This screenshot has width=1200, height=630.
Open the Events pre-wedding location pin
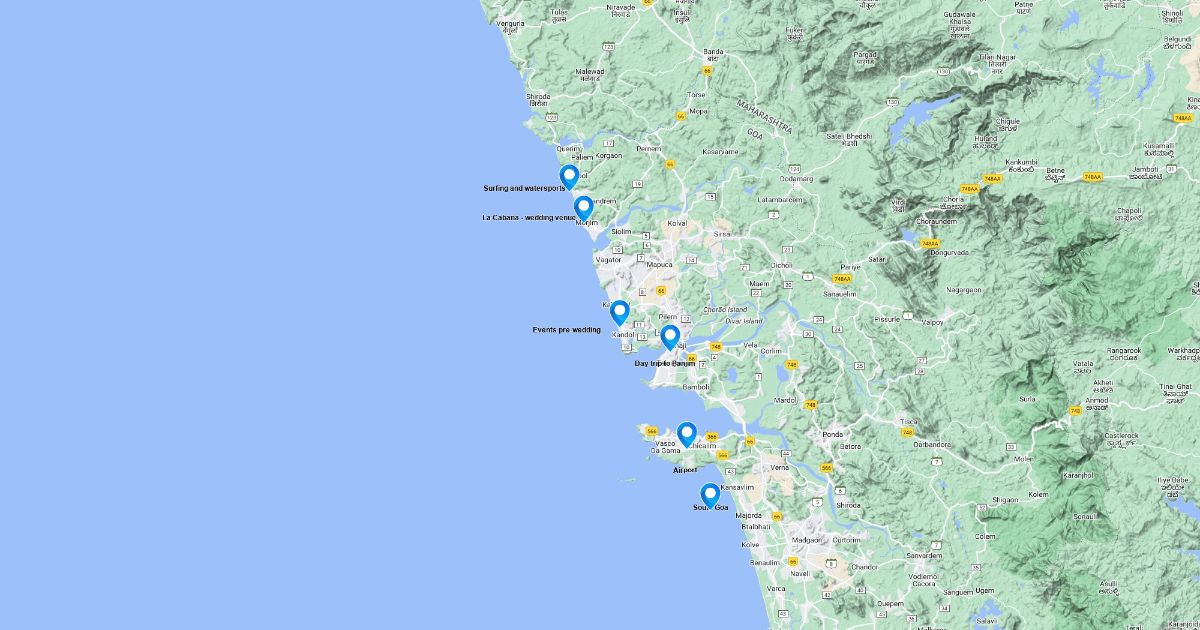click(619, 312)
